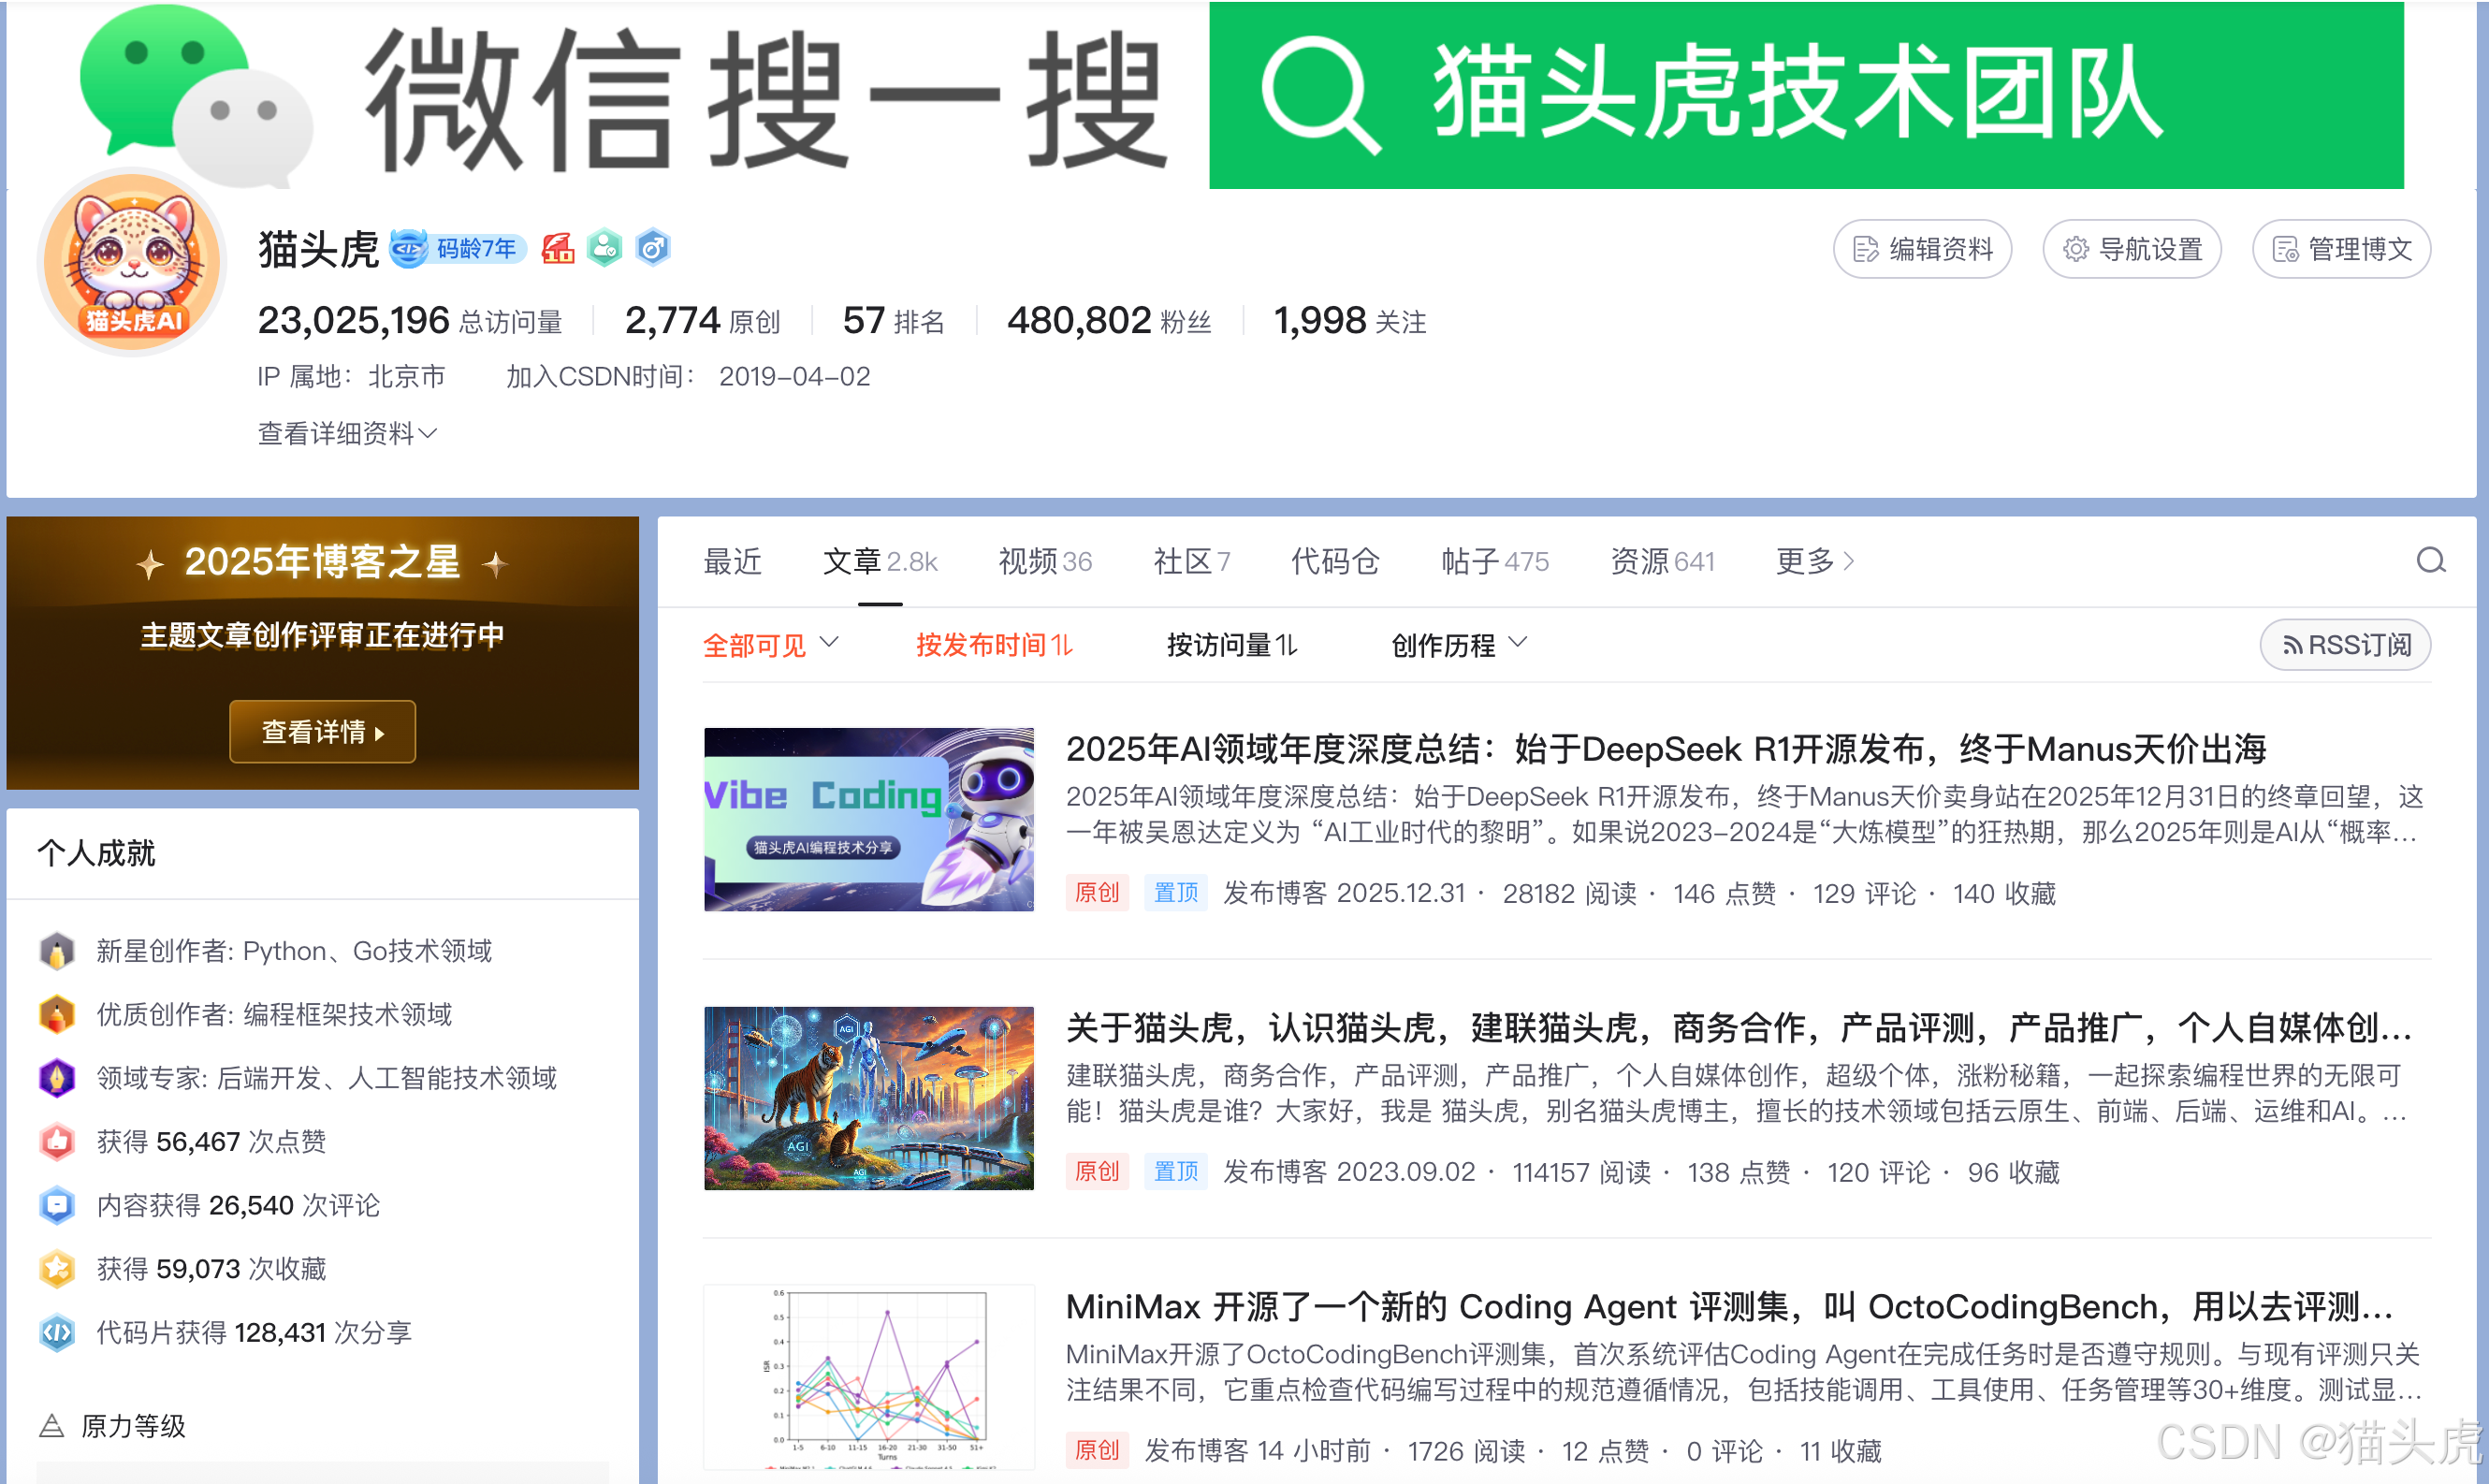Viewport: 2489px width, 1484px height.
Task: Click the 编辑资料 button
Action: [1922, 249]
